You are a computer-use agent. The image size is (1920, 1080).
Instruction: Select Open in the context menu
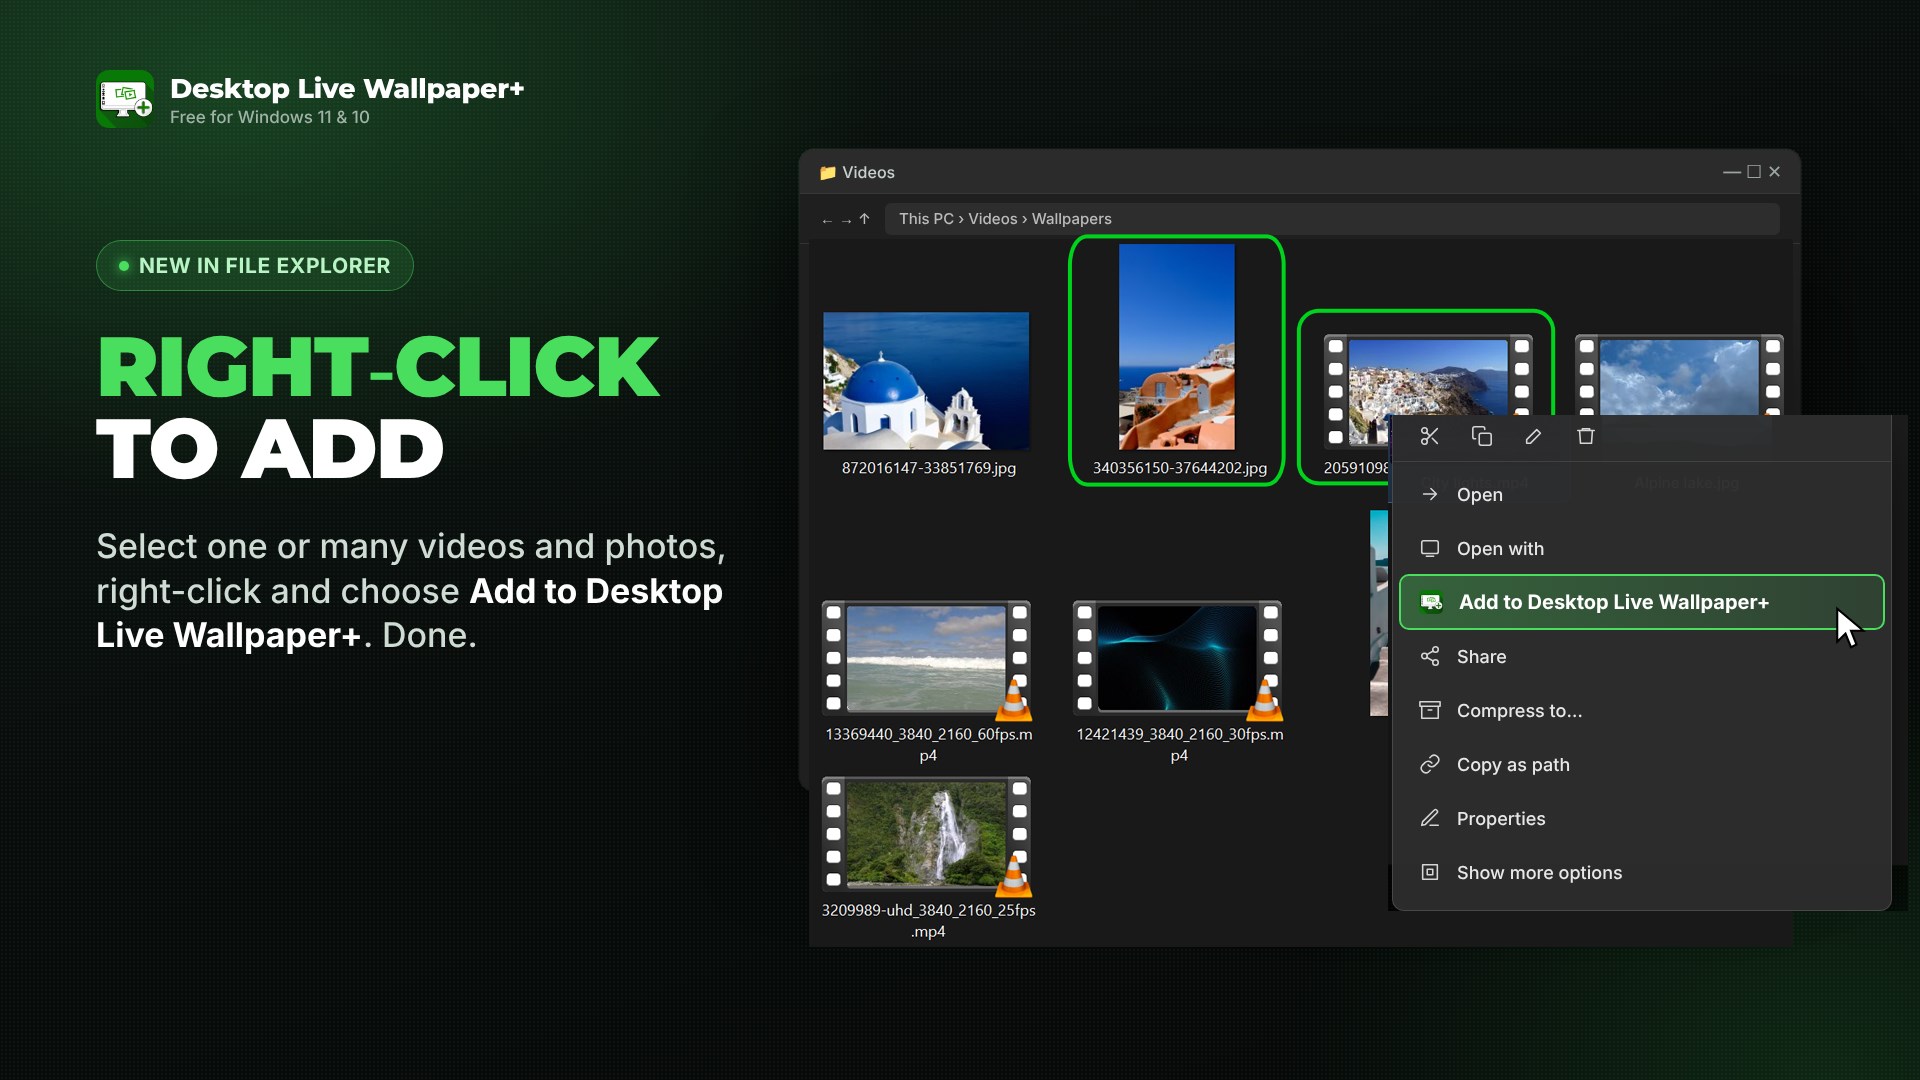[1641, 494]
